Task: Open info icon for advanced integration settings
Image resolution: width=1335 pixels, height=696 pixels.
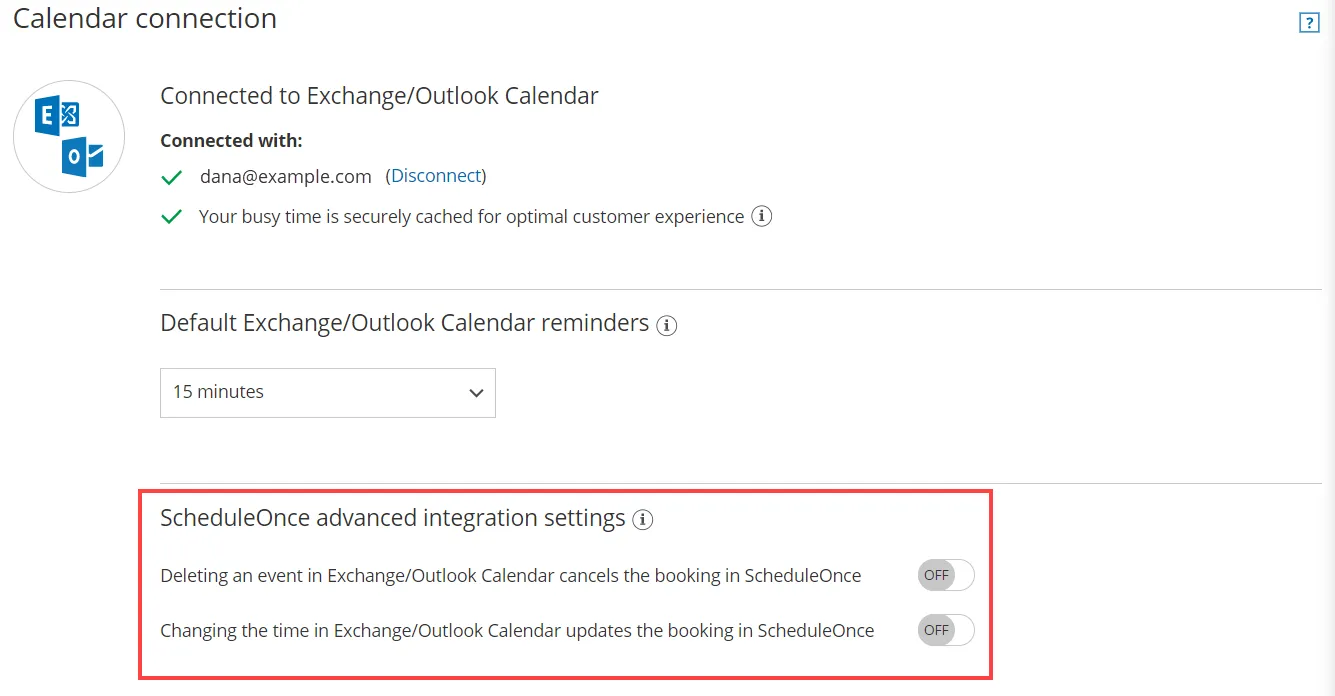Action: pos(643,519)
